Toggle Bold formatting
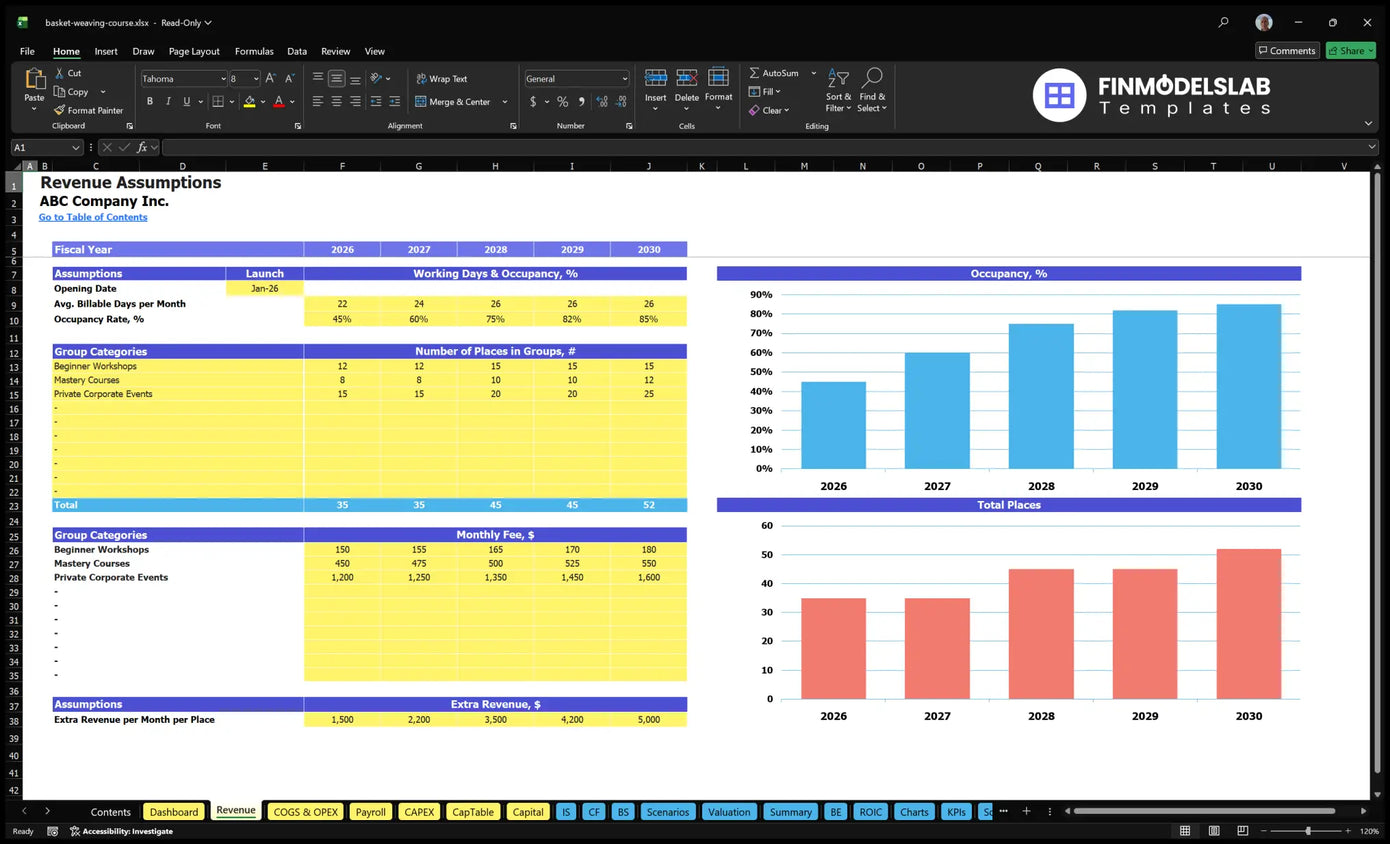The height and width of the screenshot is (844, 1390). tap(150, 101)
